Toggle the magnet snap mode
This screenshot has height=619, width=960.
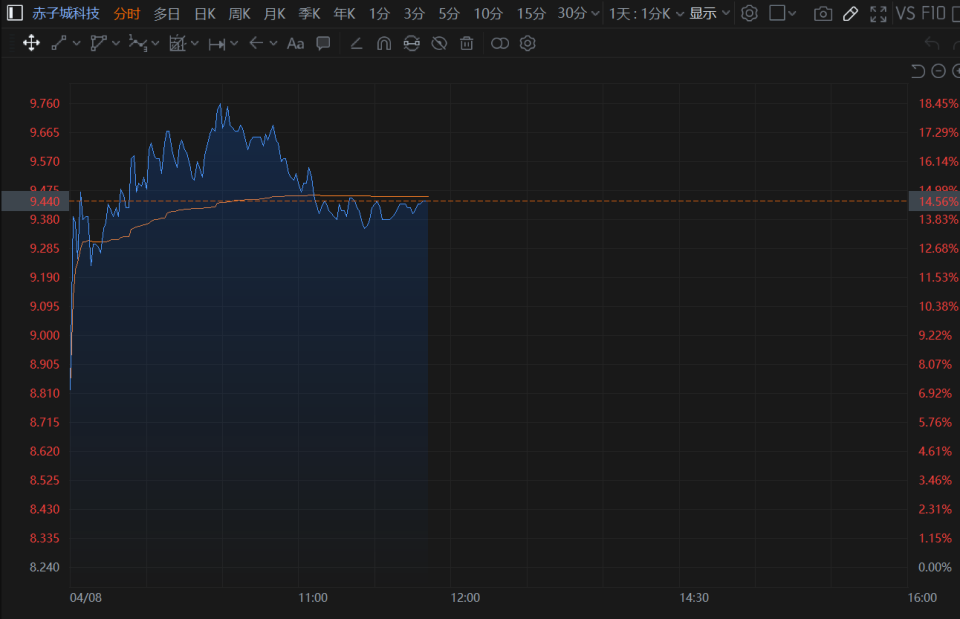[384, 43]
